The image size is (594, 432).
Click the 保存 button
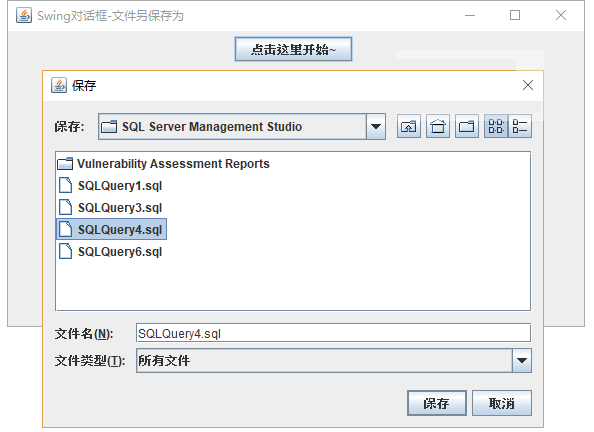[x=437, y=403]
